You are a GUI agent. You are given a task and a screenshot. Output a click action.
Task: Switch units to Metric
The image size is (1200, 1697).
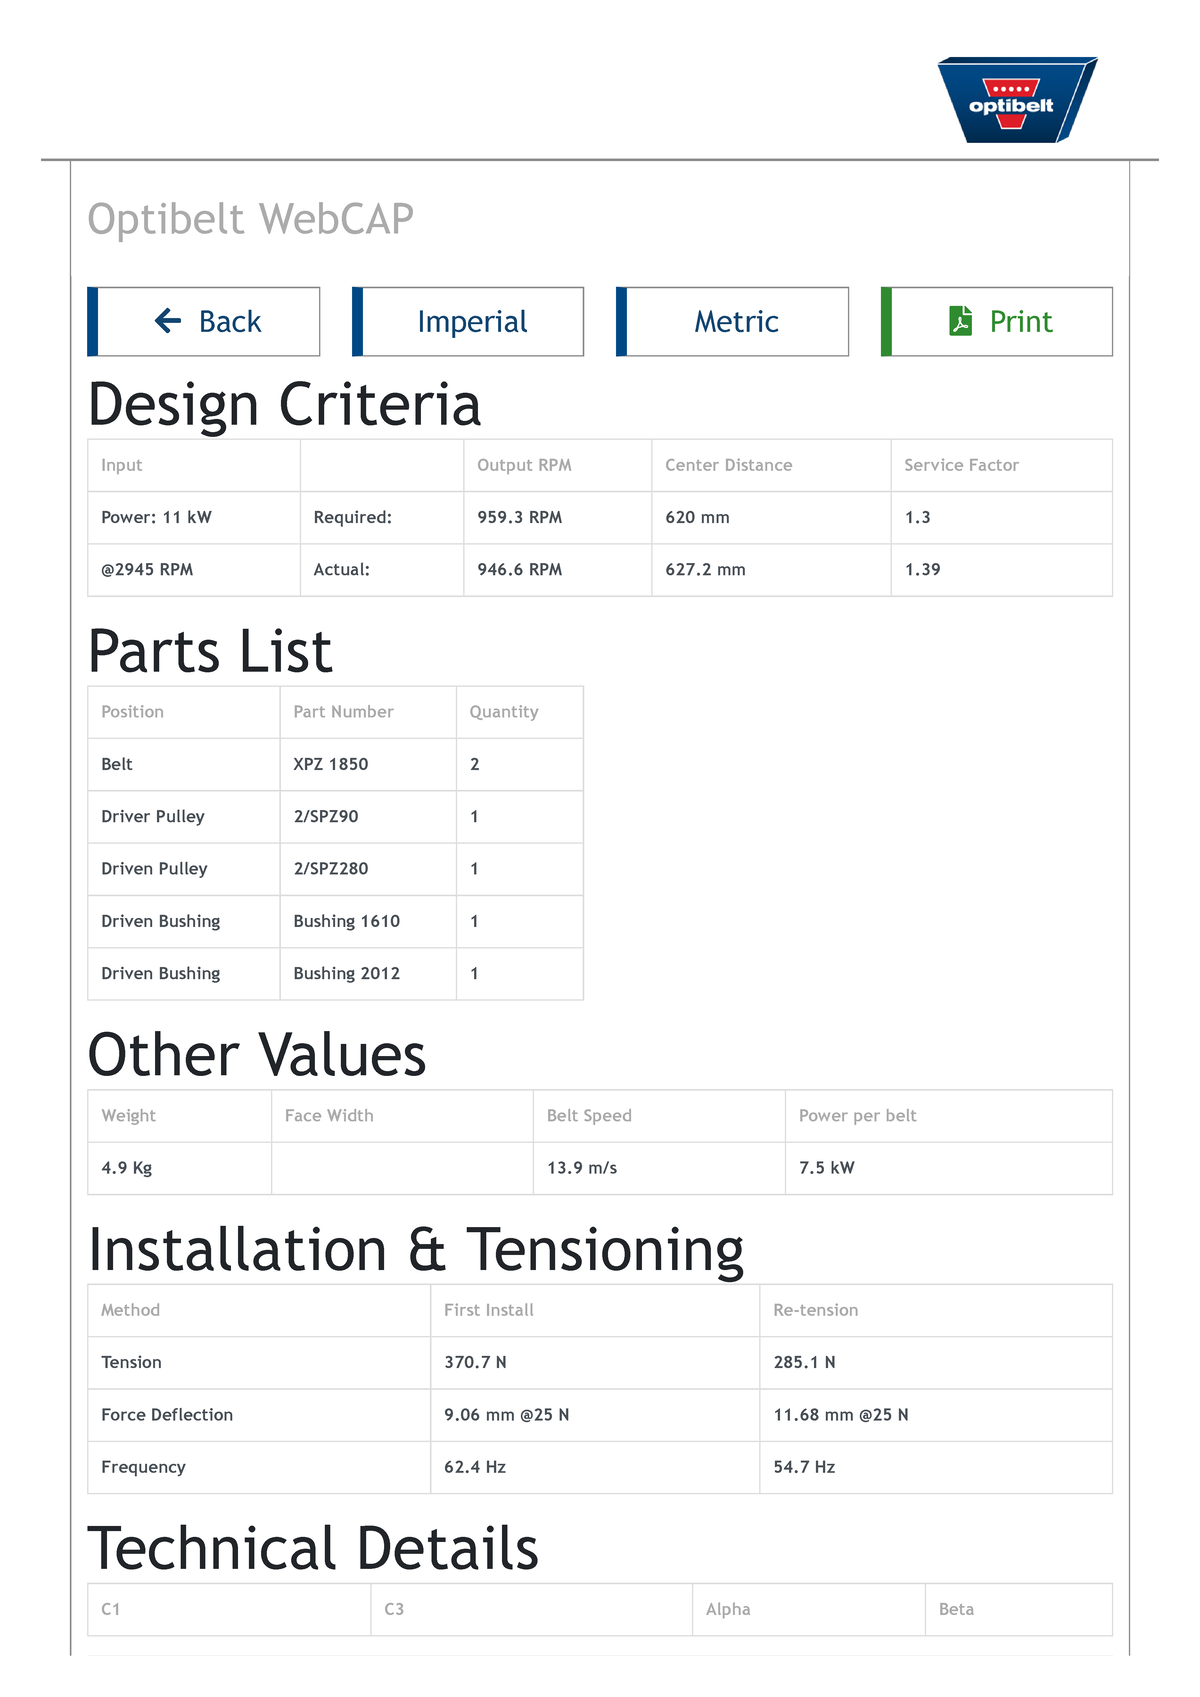pyautogui.click(x=733, y=322)
